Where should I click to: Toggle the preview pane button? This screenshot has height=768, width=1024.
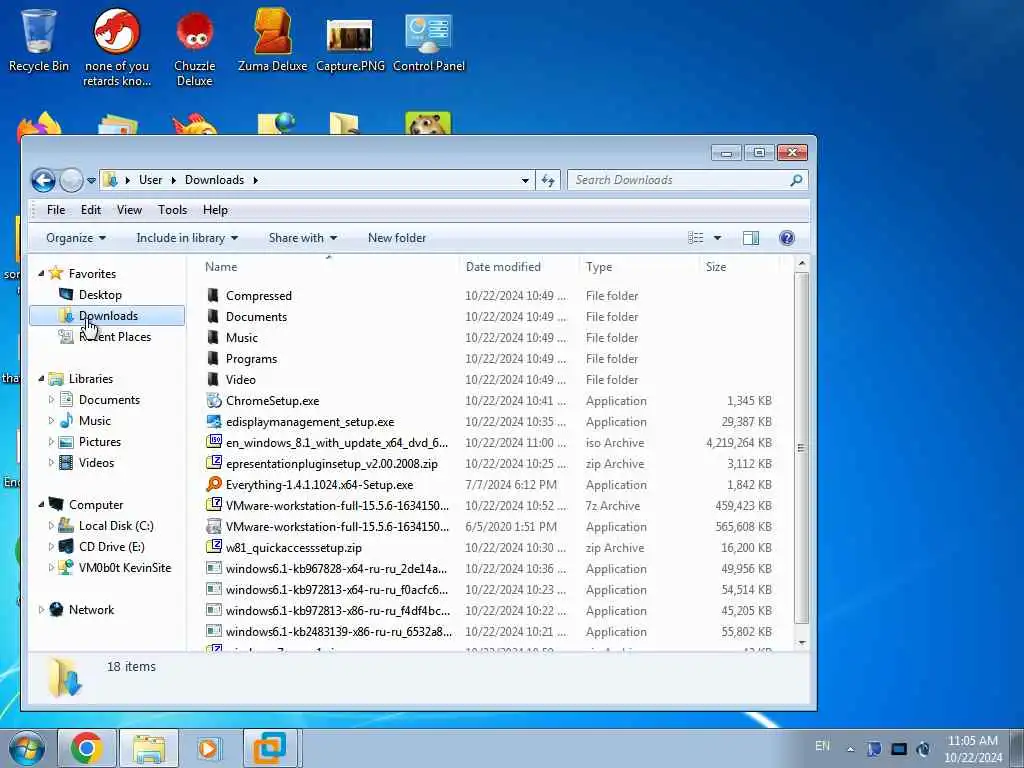click(x=750, y=238)
